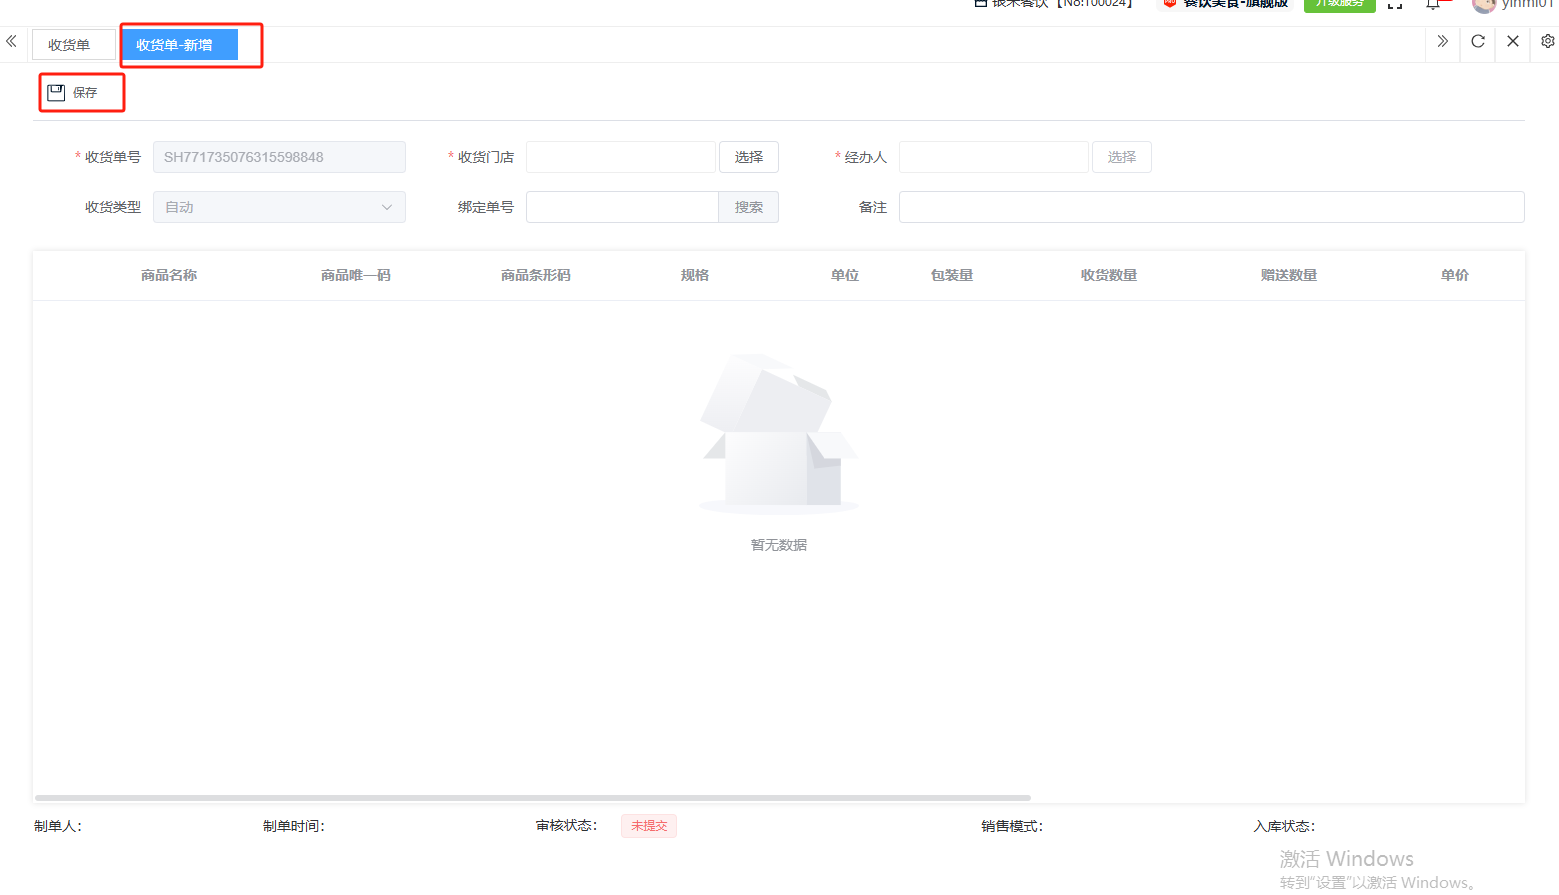Click the green 升级服务 button
This screenshot has height=895, width=1559.
coord(1339,4)
